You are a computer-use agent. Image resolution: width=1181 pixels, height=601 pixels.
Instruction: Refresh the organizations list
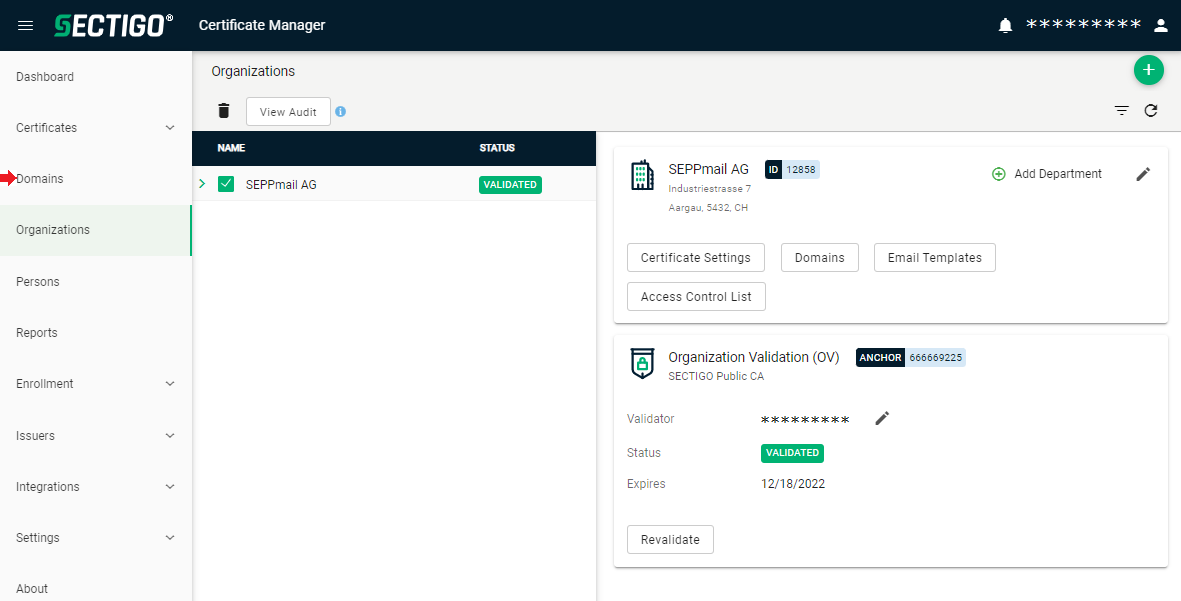tap(1151, 111)
